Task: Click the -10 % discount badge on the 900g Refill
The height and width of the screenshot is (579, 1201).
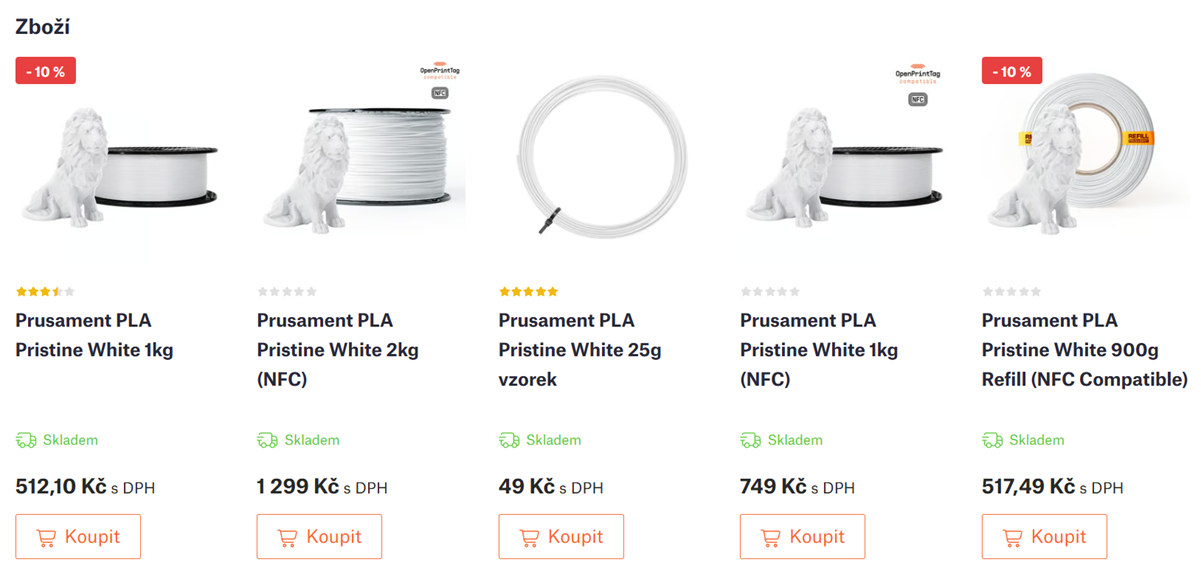Action: pos(1012,71)
